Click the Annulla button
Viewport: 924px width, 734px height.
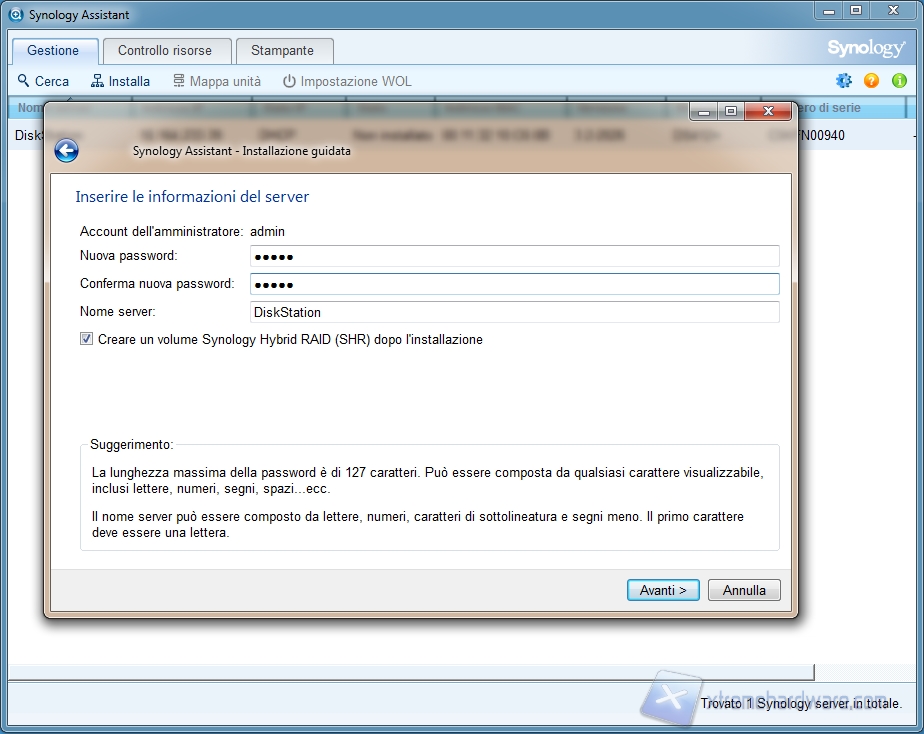point(744,590)
